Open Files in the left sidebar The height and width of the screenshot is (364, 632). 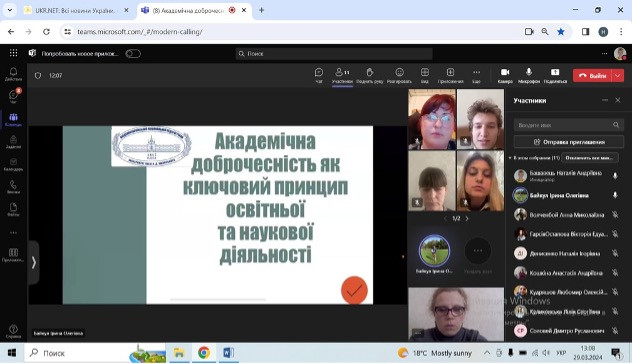13,210
